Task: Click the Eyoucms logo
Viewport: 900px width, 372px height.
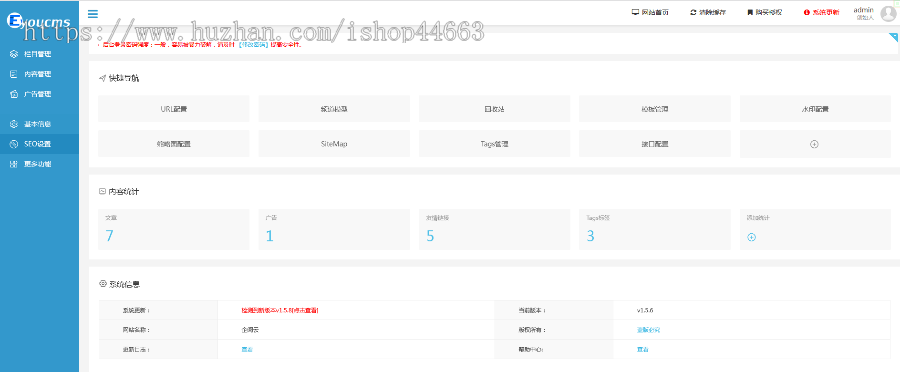Action: (39, 22)
